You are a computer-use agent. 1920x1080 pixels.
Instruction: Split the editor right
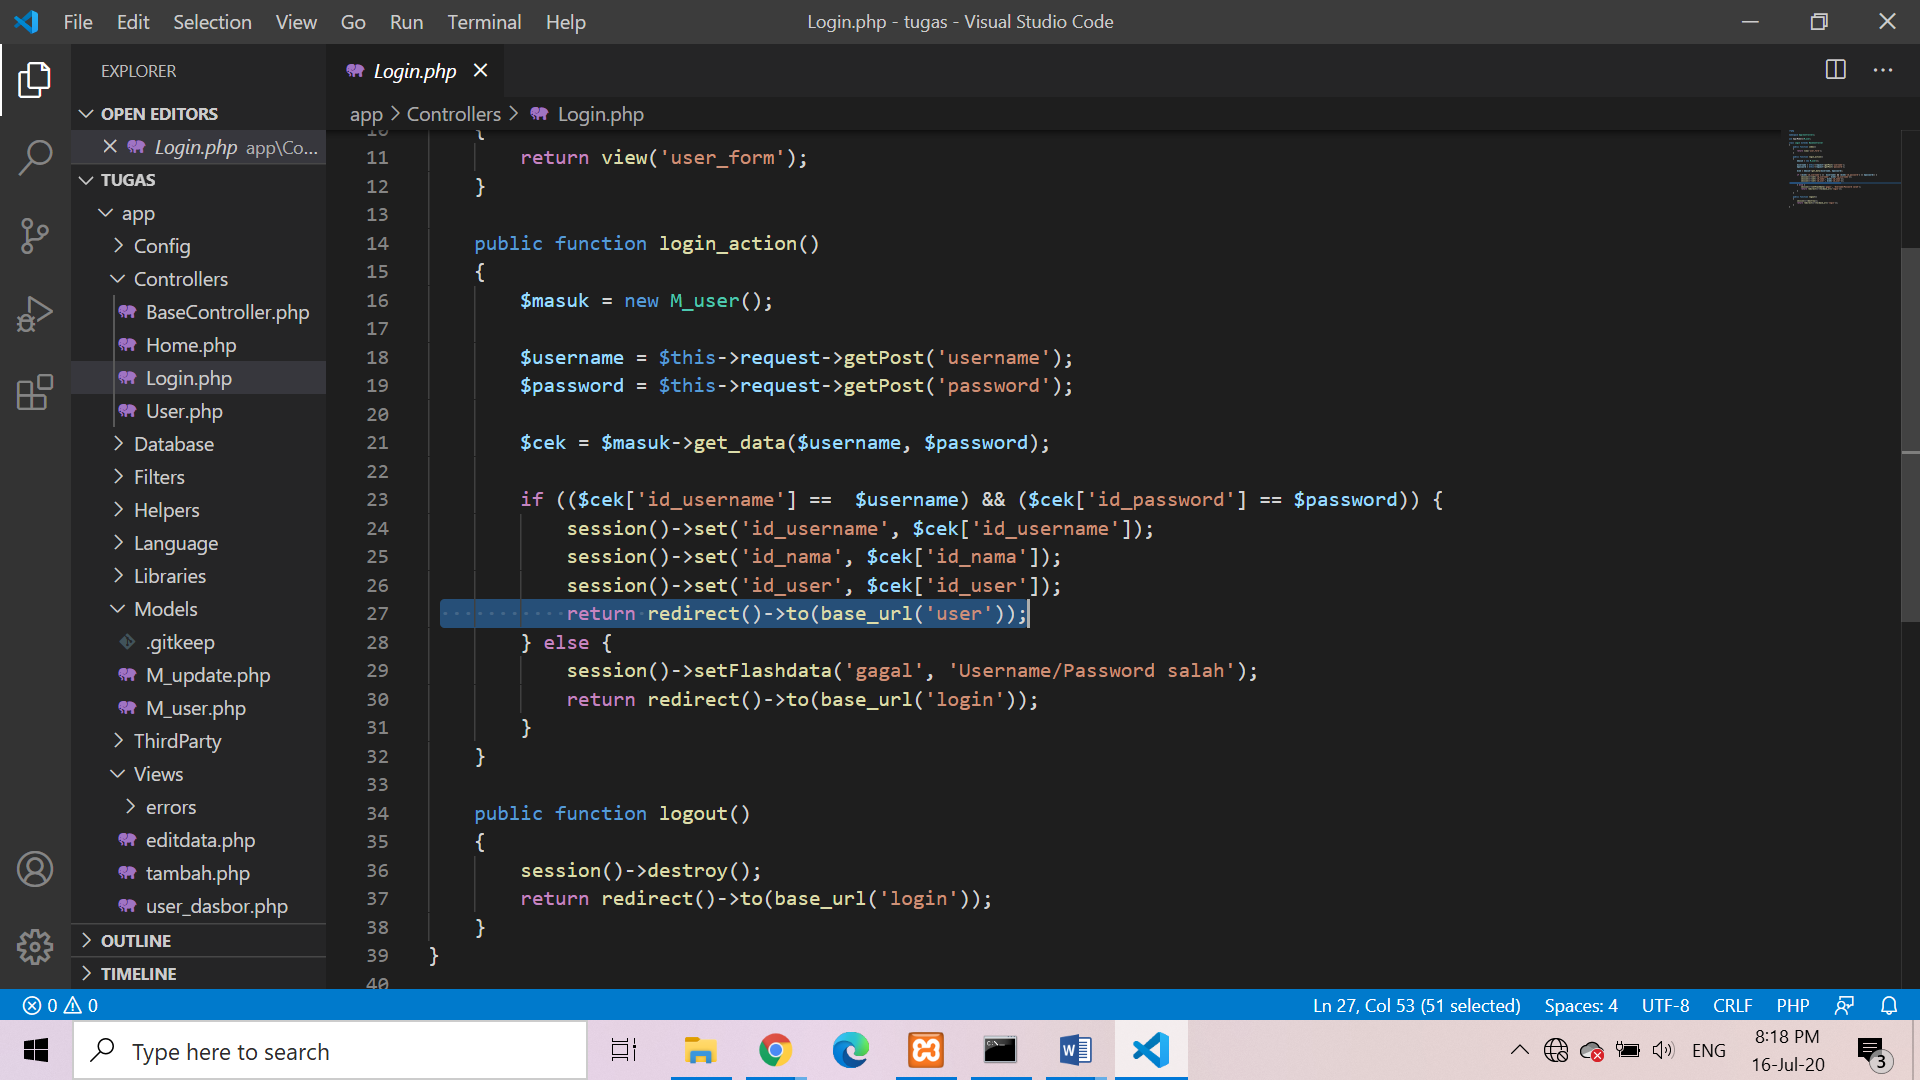[1835, 70]
